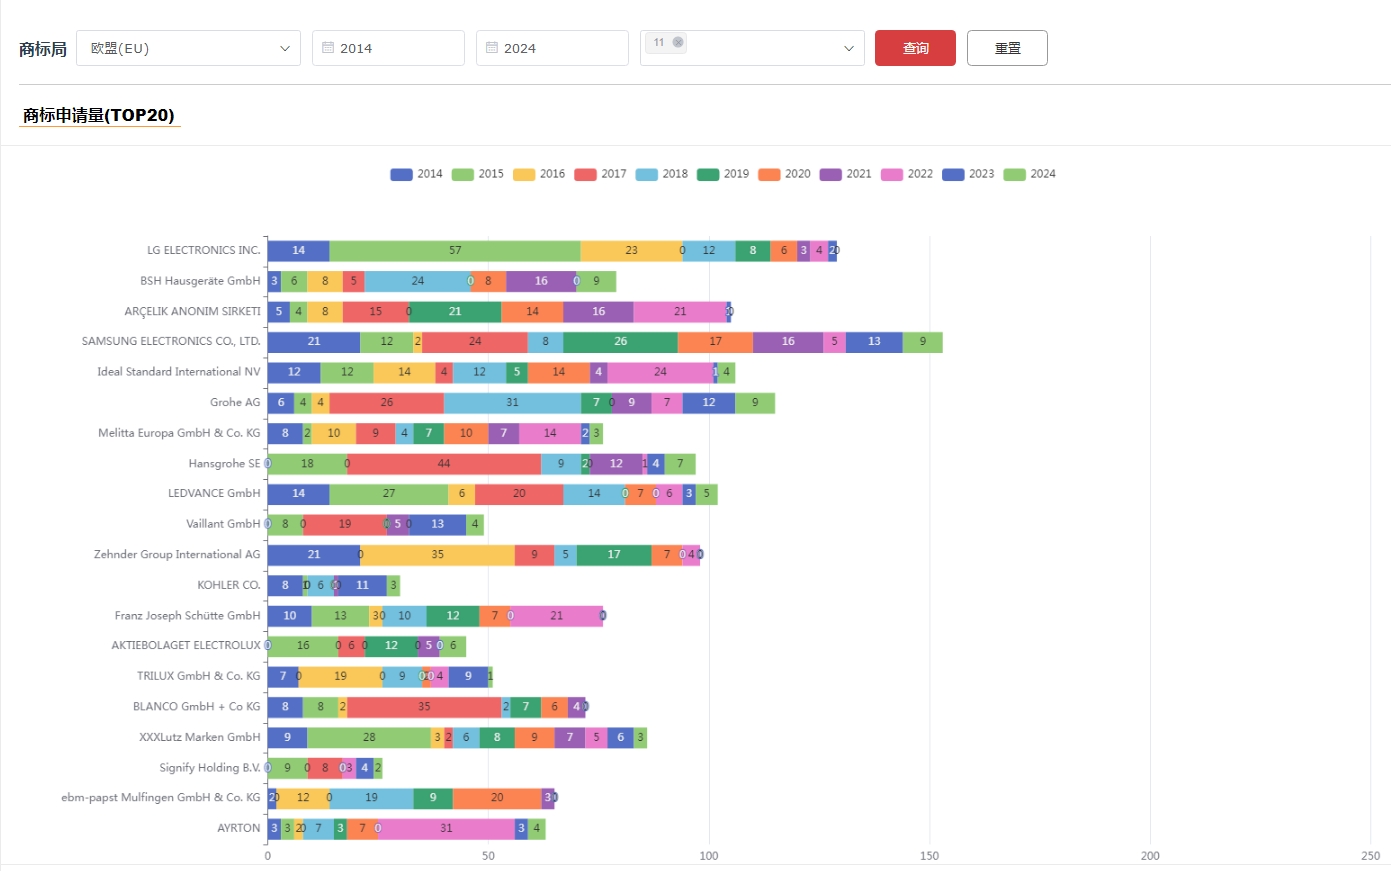Viewport: 1391px width, 871px height.
Task: Click Hansgrohe SE red bar segment 44
Action: pyautogui.click(x=444, y=464)
